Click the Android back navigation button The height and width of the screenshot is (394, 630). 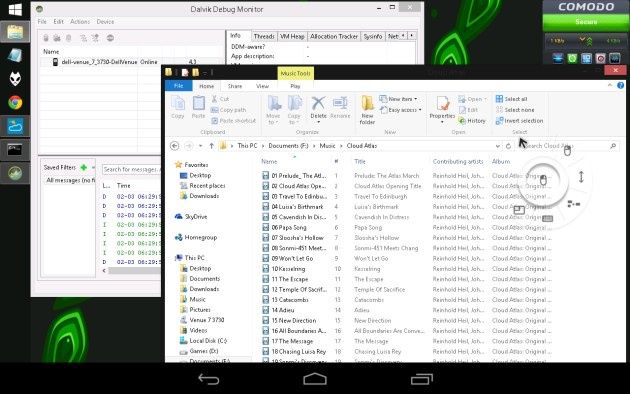pos(209,379)
